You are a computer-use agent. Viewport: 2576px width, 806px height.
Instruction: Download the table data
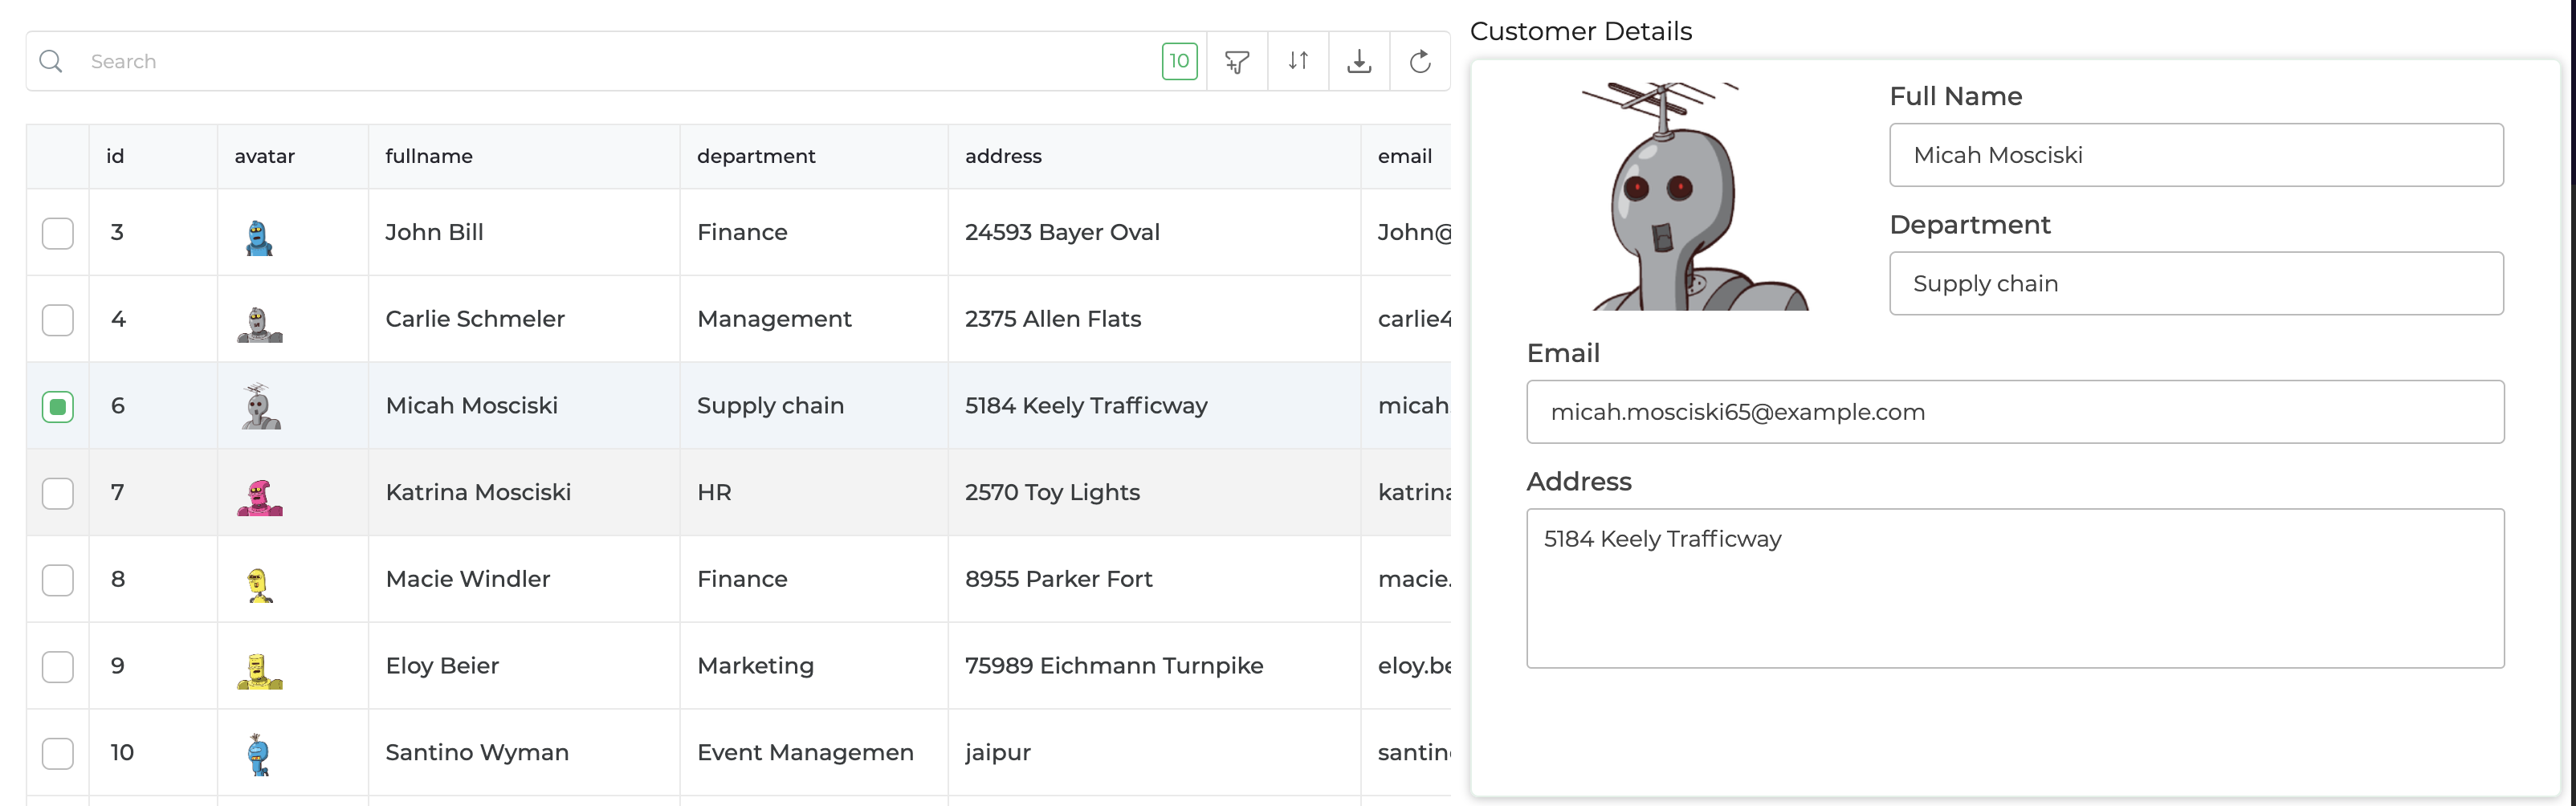click(x=1359, y=61)
